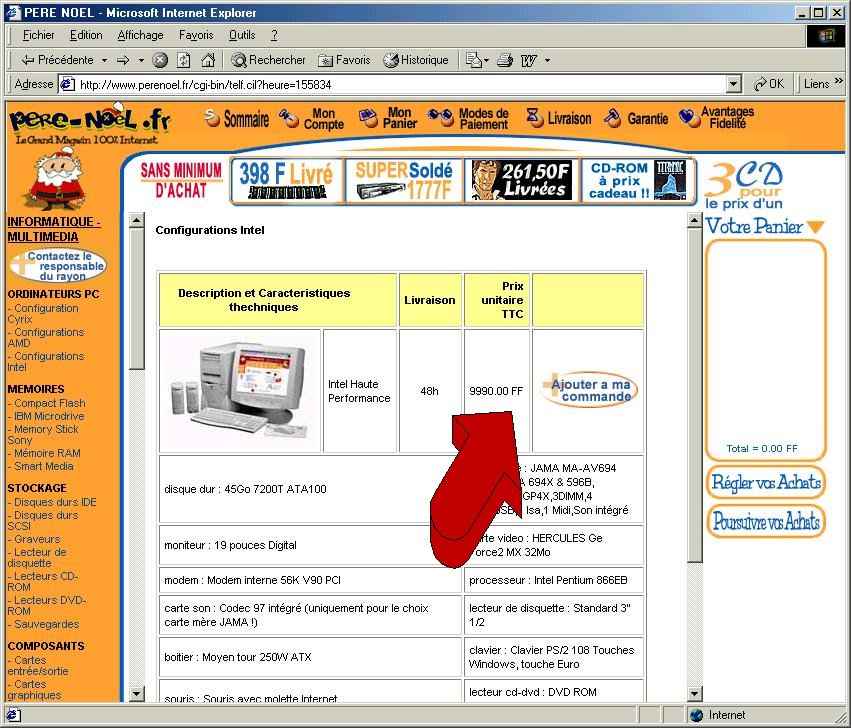The width and height of the screenshot is (851, 728).
Task: Click the left frame scroll up arrow
Action: pos(137,220)
